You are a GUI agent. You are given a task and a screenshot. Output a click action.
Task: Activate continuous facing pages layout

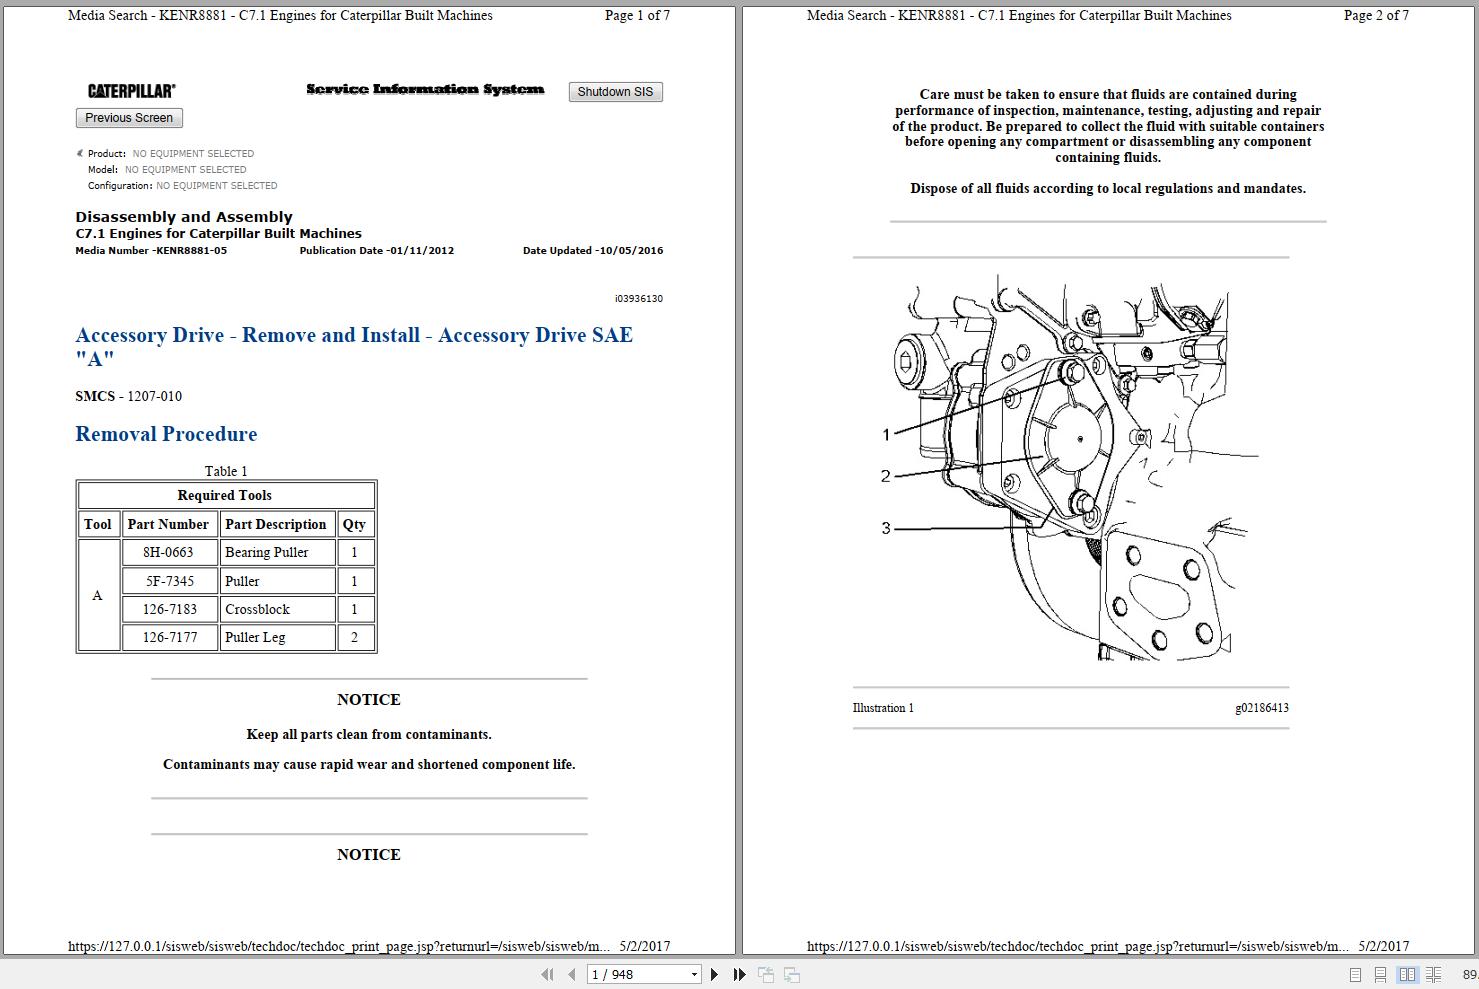coord(1434,974)
